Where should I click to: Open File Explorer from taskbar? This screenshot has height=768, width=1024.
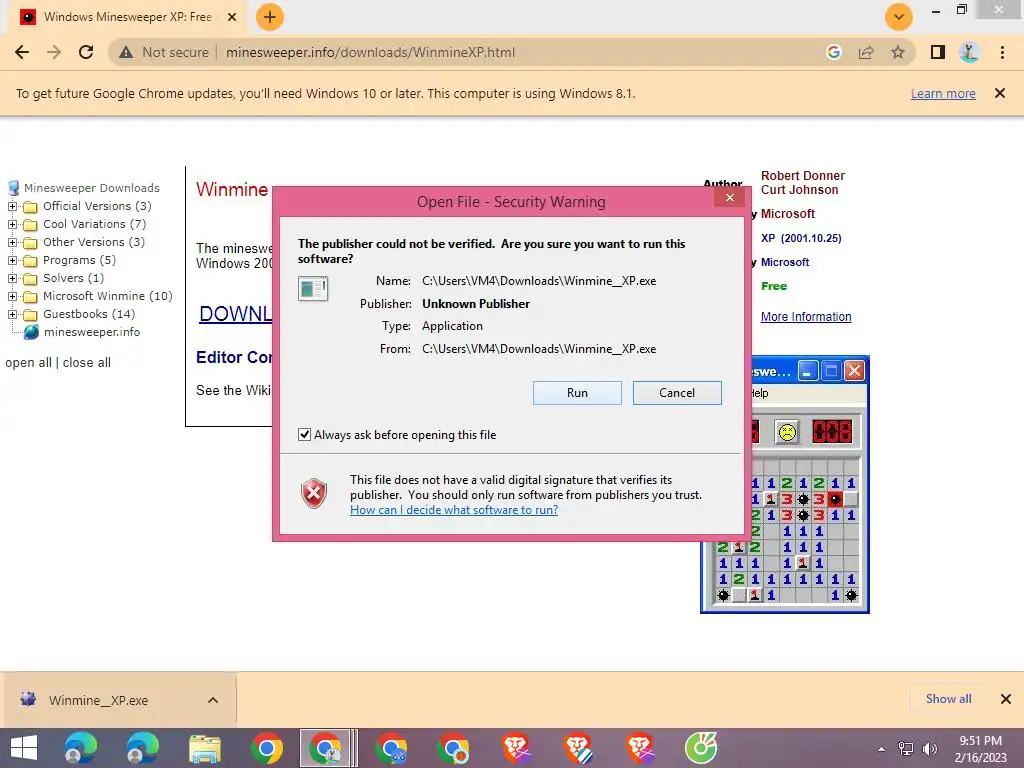(x=204, y=748)
